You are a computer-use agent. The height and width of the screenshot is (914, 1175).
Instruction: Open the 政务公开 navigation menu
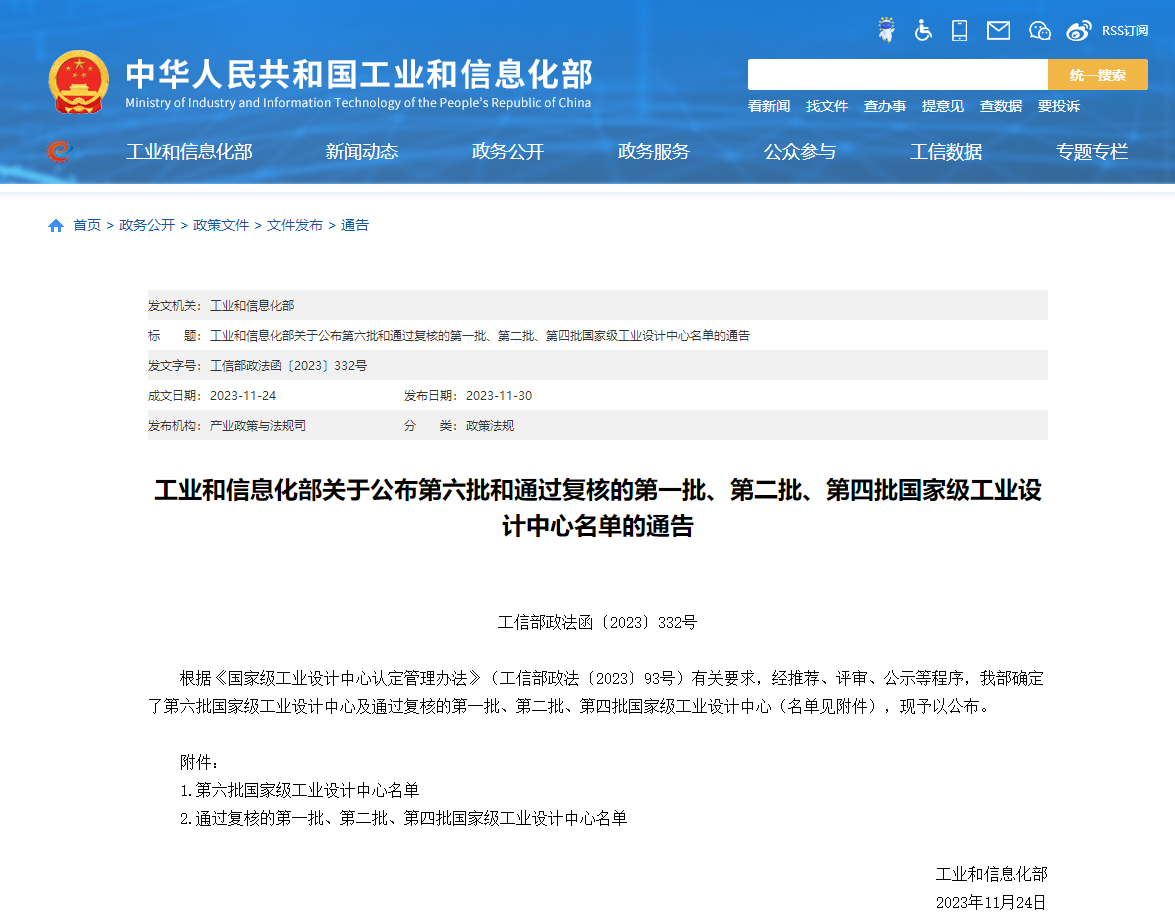(508, 152)
